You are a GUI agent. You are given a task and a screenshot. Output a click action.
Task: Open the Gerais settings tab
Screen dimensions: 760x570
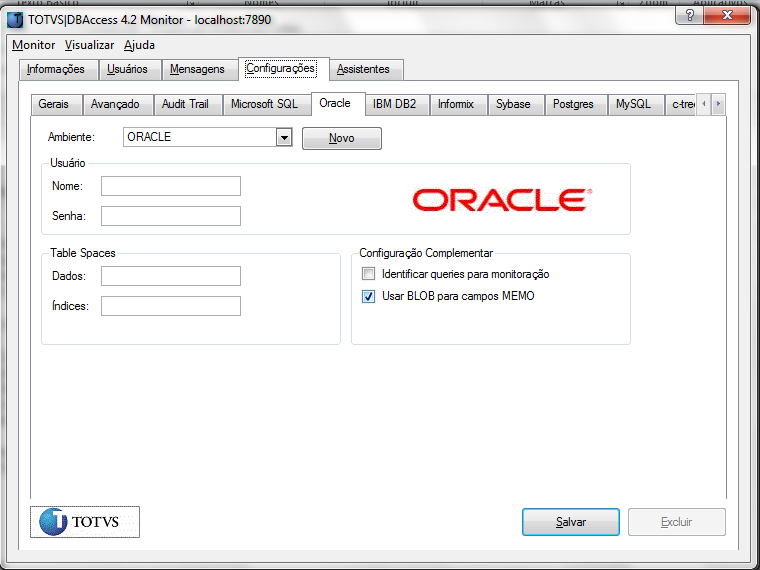tap(56, 104)
